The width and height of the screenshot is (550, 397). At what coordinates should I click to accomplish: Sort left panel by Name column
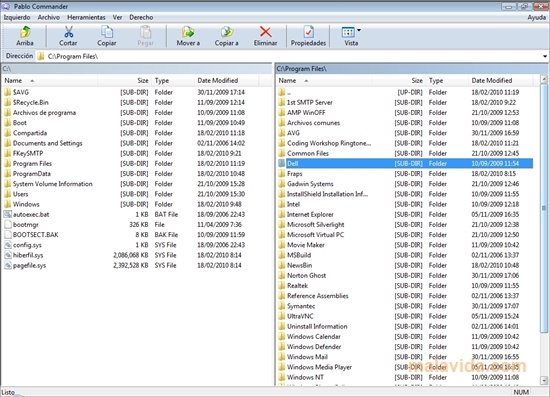(49, 81)
